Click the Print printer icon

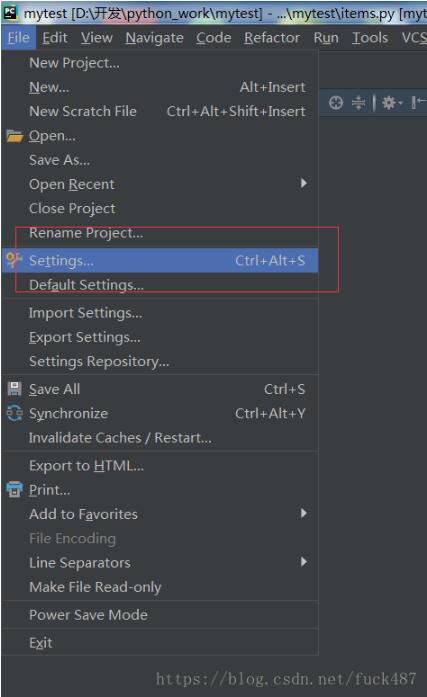point(14,489)
